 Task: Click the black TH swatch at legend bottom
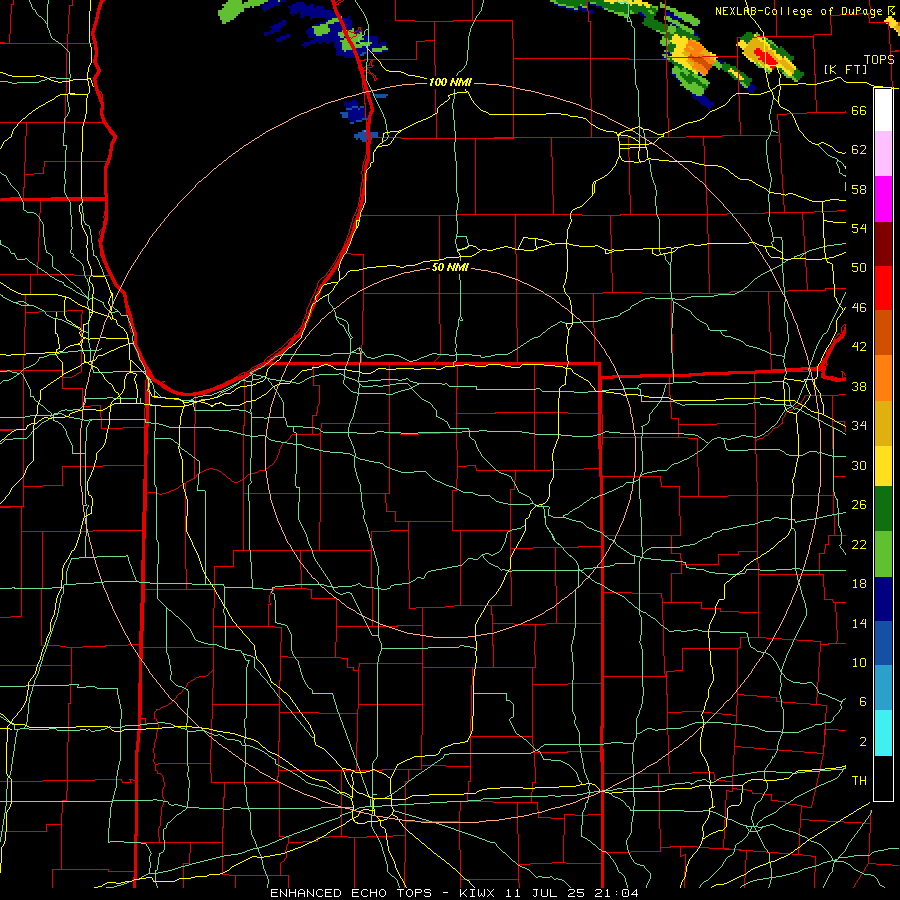click(x=883, y=778)
